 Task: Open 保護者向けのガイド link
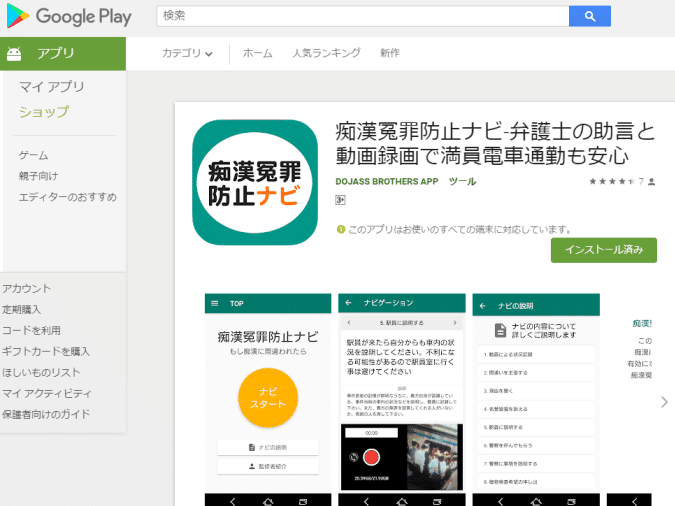(x=46, y=414)
